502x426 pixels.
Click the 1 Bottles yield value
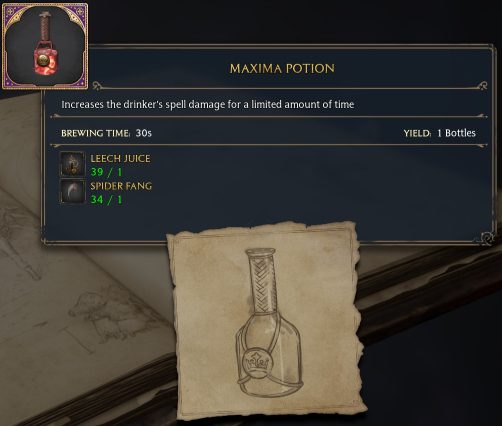[x=456, y=133]
